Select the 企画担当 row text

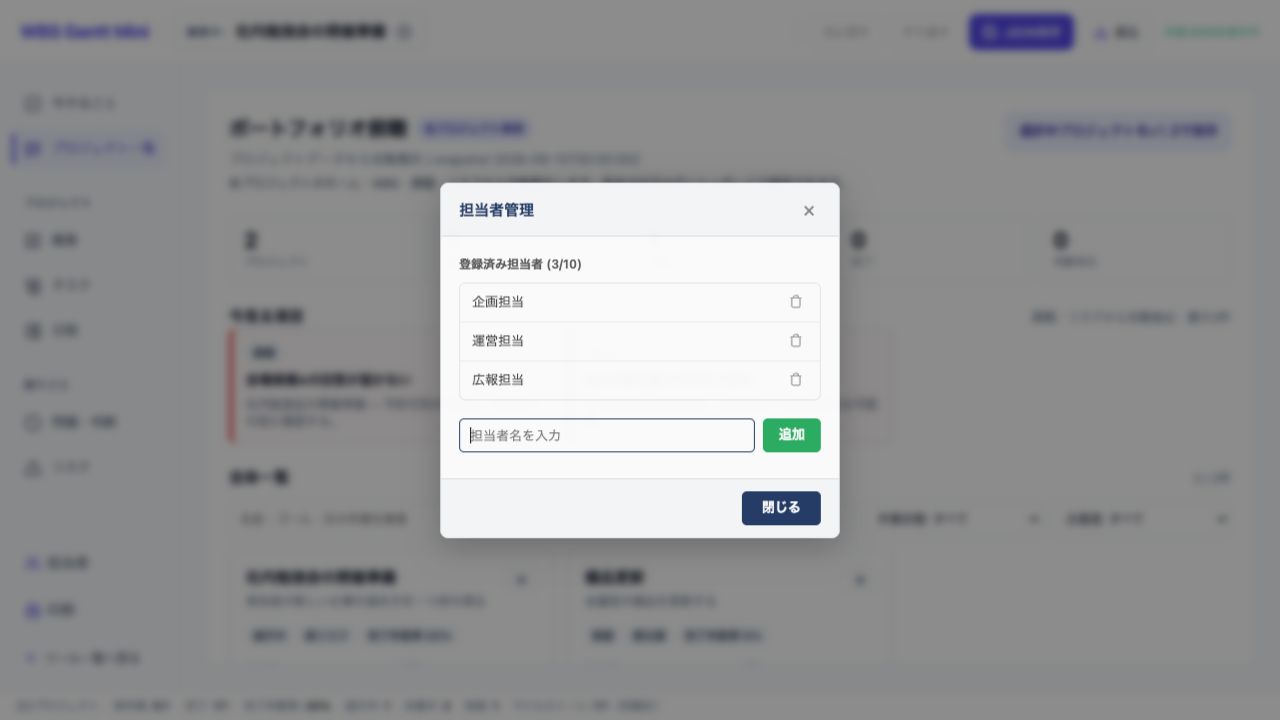tap(498, 302)
